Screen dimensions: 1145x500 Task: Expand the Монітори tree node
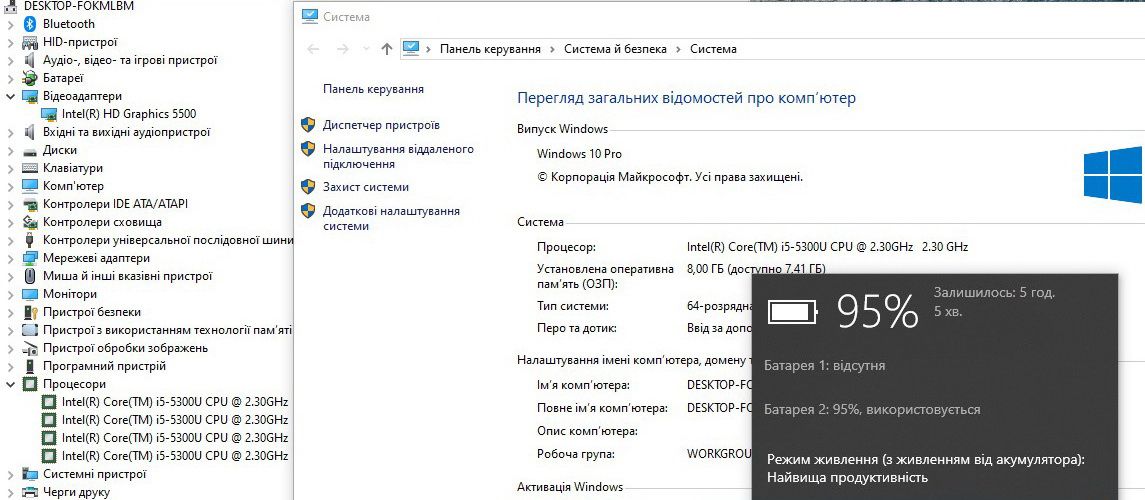10,294
